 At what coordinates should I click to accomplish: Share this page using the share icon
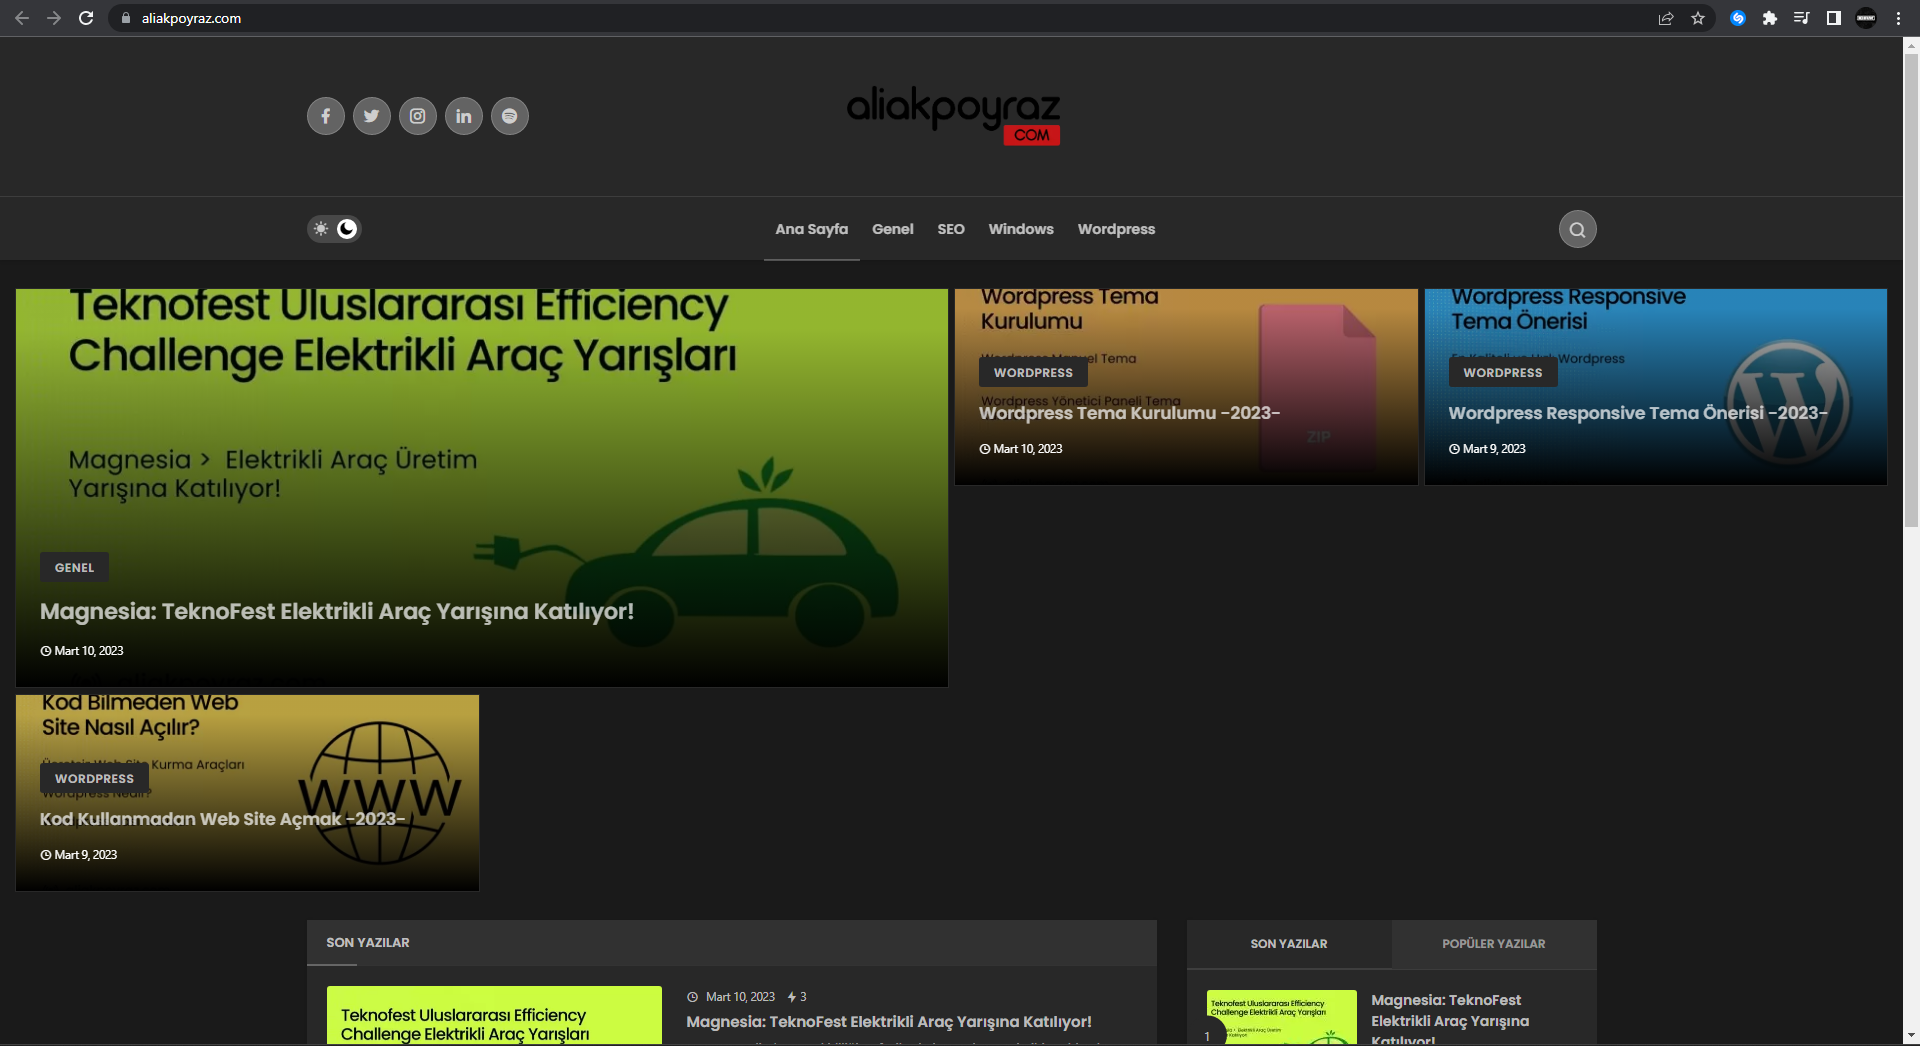[x=1666, y=18]
